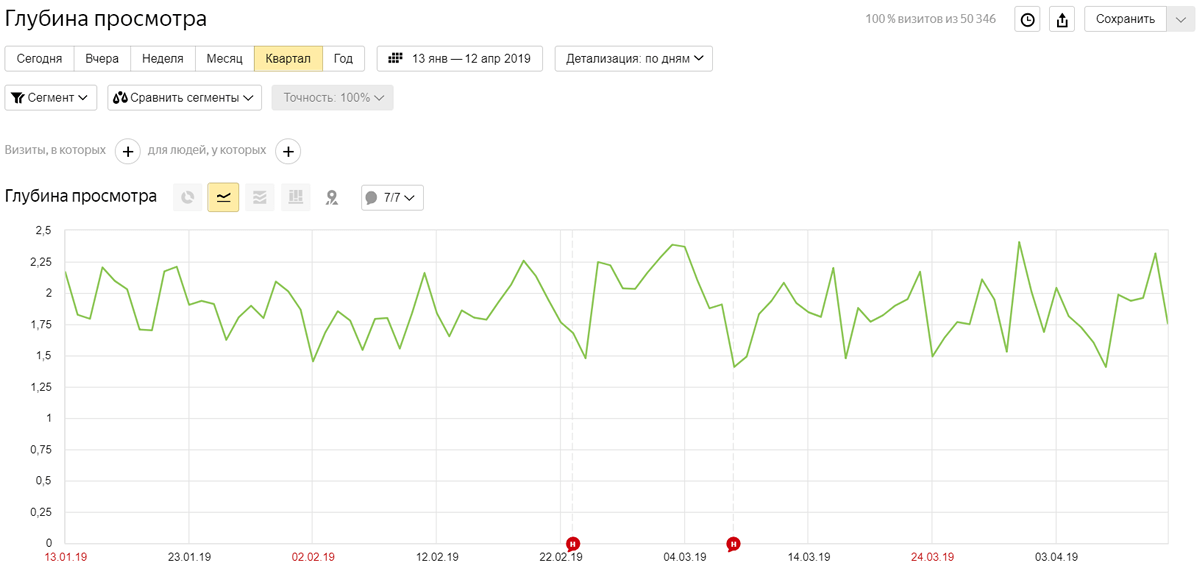The width and height of the screenshot is (1200, 569).
Task: Click the export/share icon
Action: 1063,19
